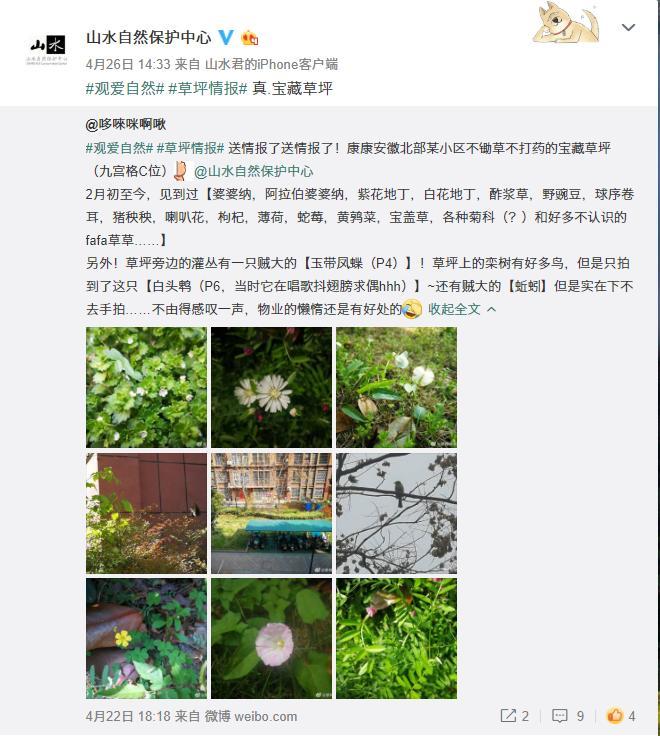This screenshot has width=660, height=736.
Task: Click the orange membership crown badge
Action: point(249,38)
